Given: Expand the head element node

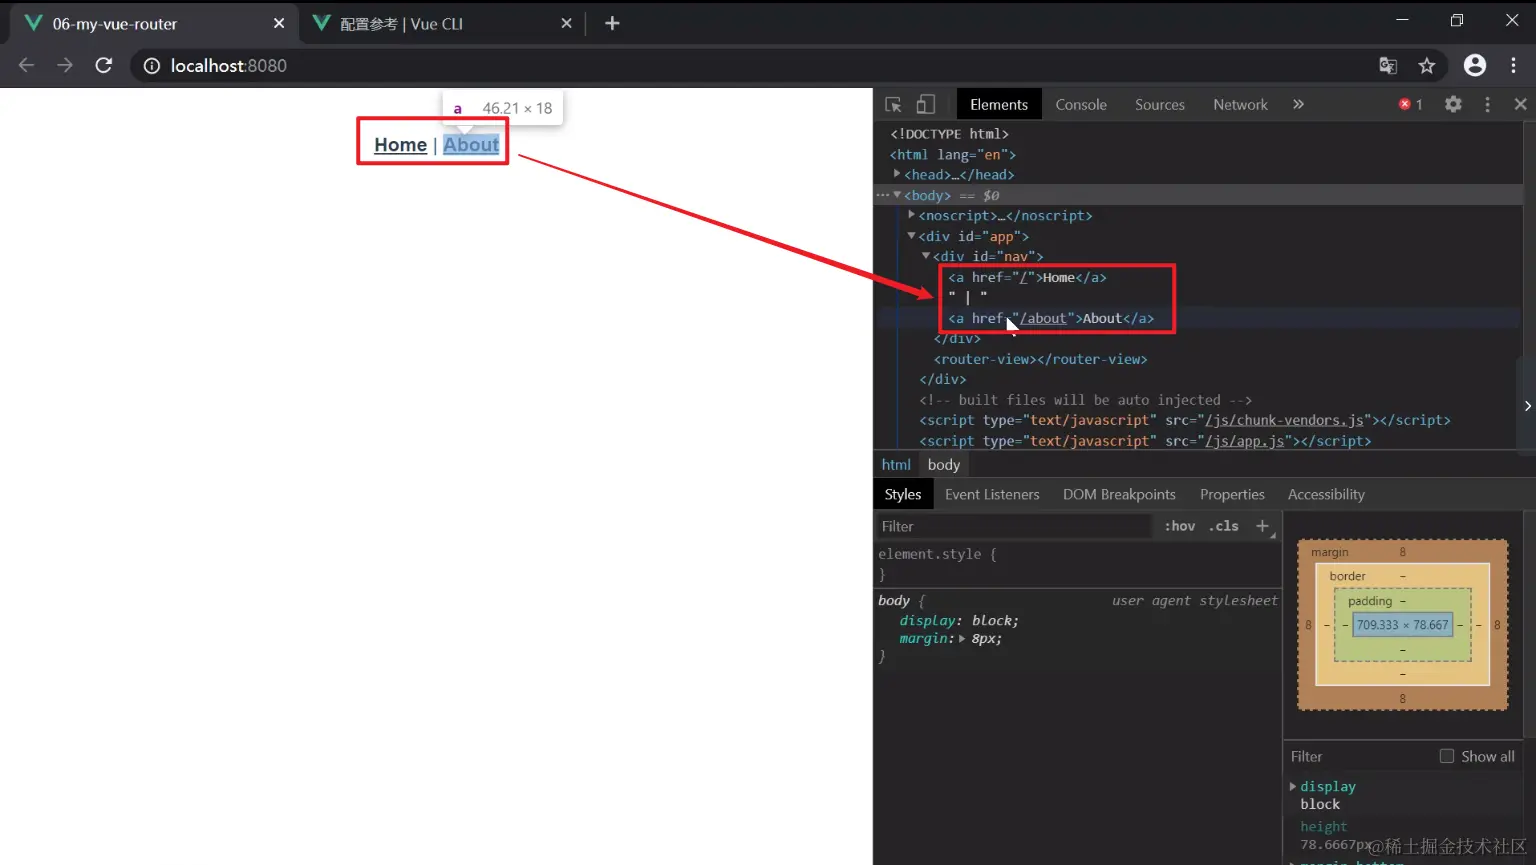Looking at the screenshot, I should (x=897, y=174).
